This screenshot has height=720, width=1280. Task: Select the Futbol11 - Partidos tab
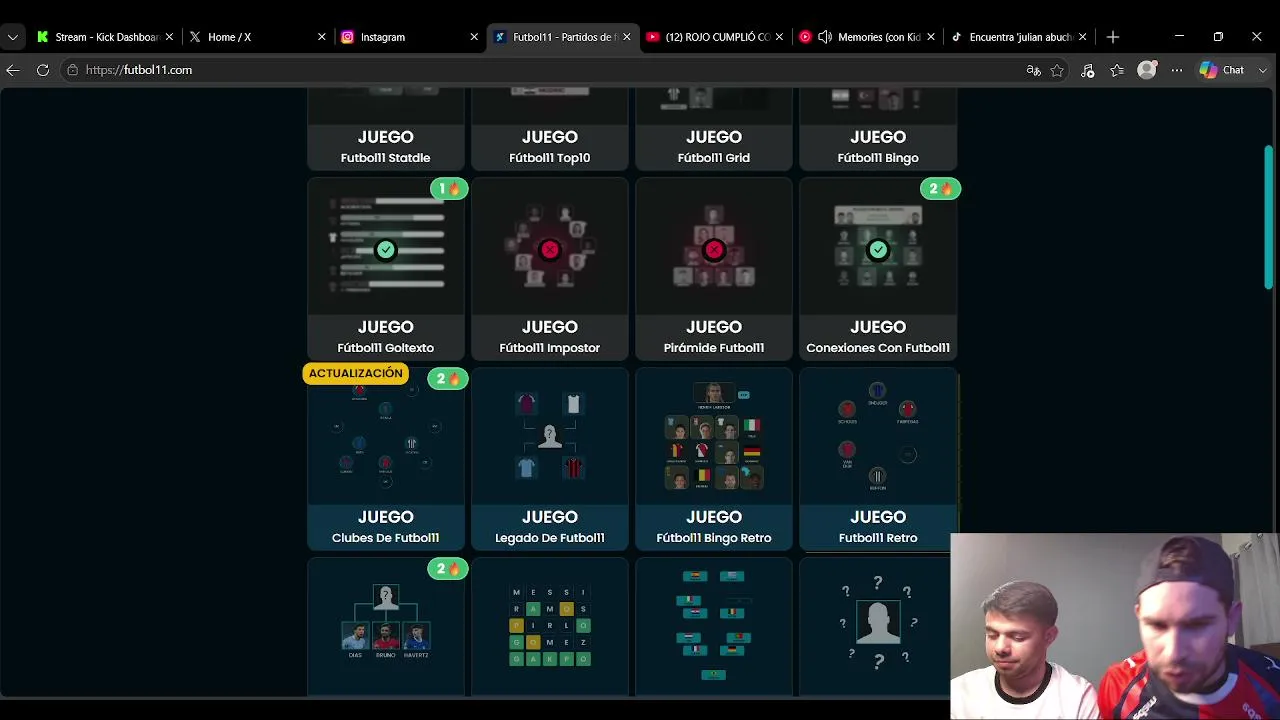pyautogui.click(x=563, y=37)
